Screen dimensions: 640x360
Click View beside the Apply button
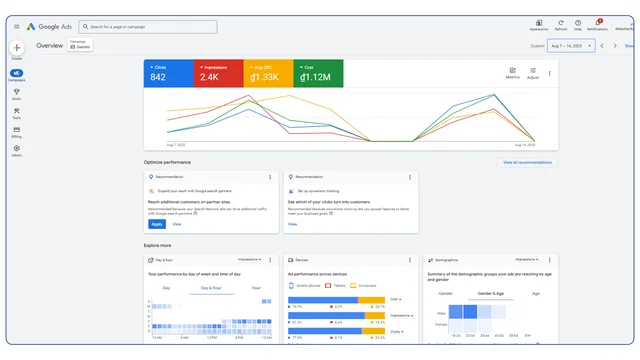pos(177,224)
